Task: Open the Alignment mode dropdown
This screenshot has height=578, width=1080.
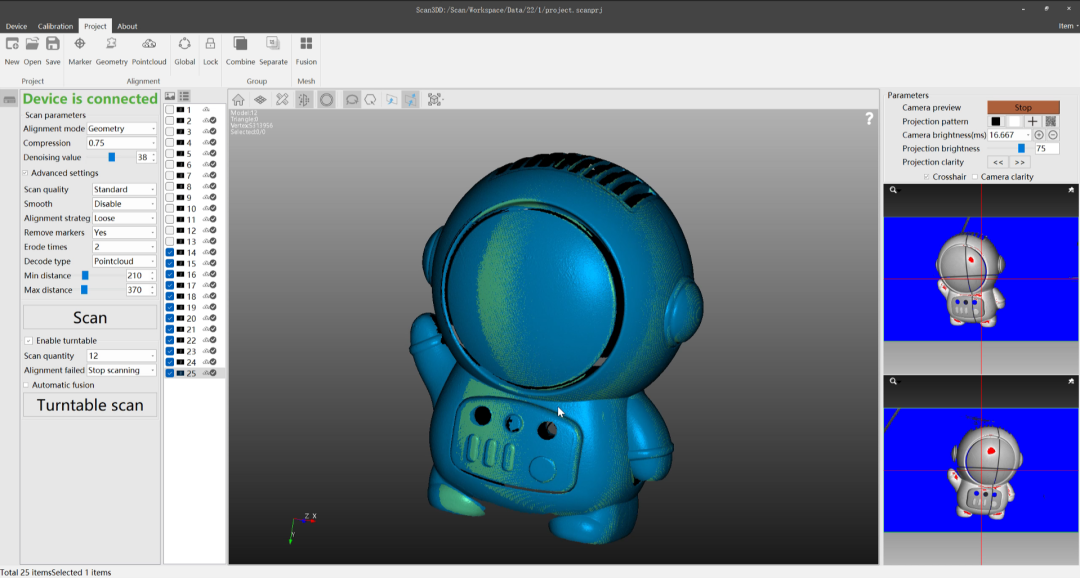Action: point(122,129)
